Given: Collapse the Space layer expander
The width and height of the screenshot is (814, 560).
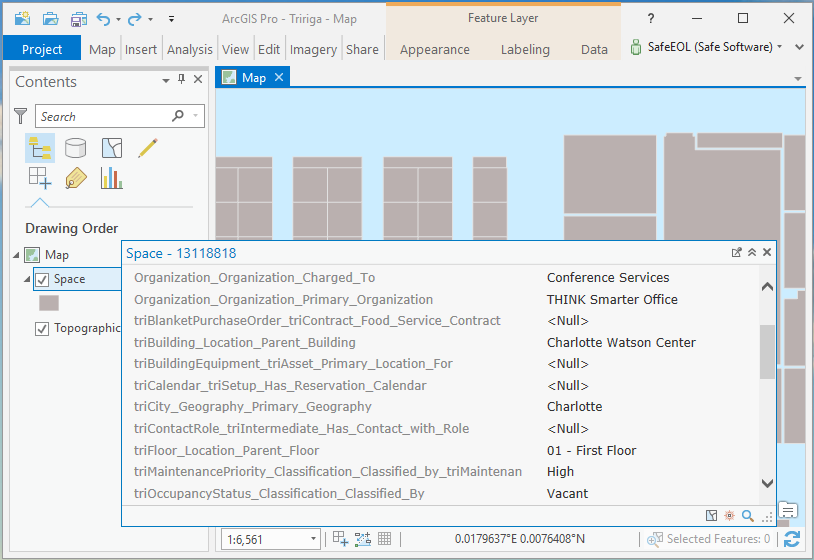Looking at the screenshot, I should click(27, 279).
